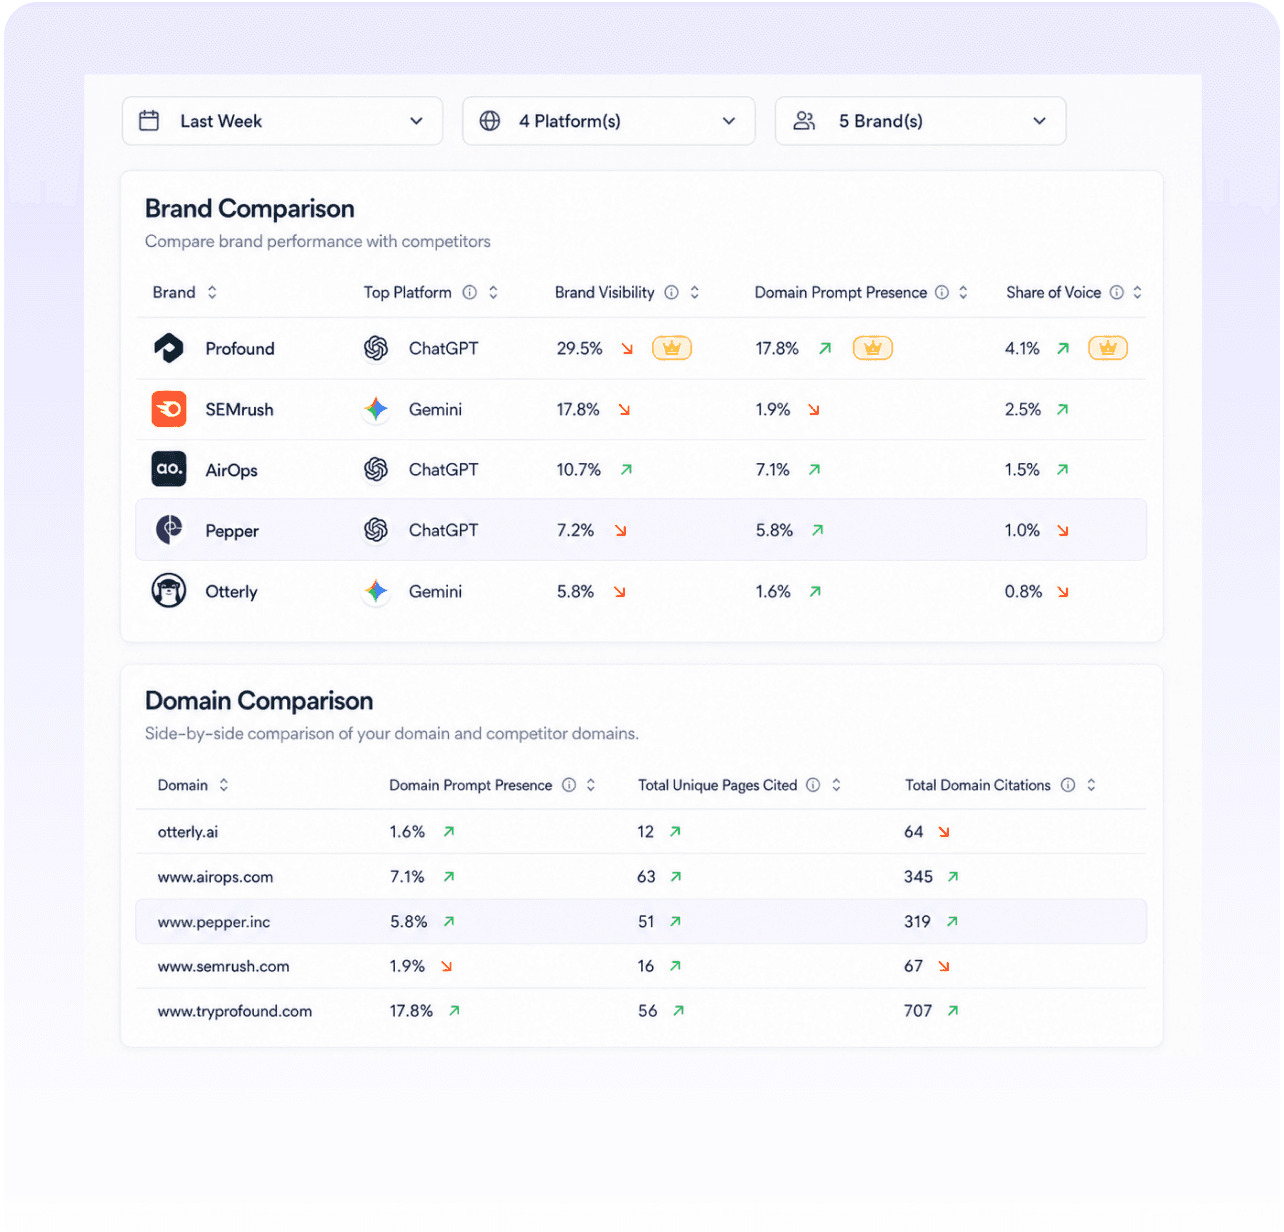This screenshot has height=1232, width=1284.
Task: Sort by Brand Visibility column arrows
Action: click(x=695, y=292)
